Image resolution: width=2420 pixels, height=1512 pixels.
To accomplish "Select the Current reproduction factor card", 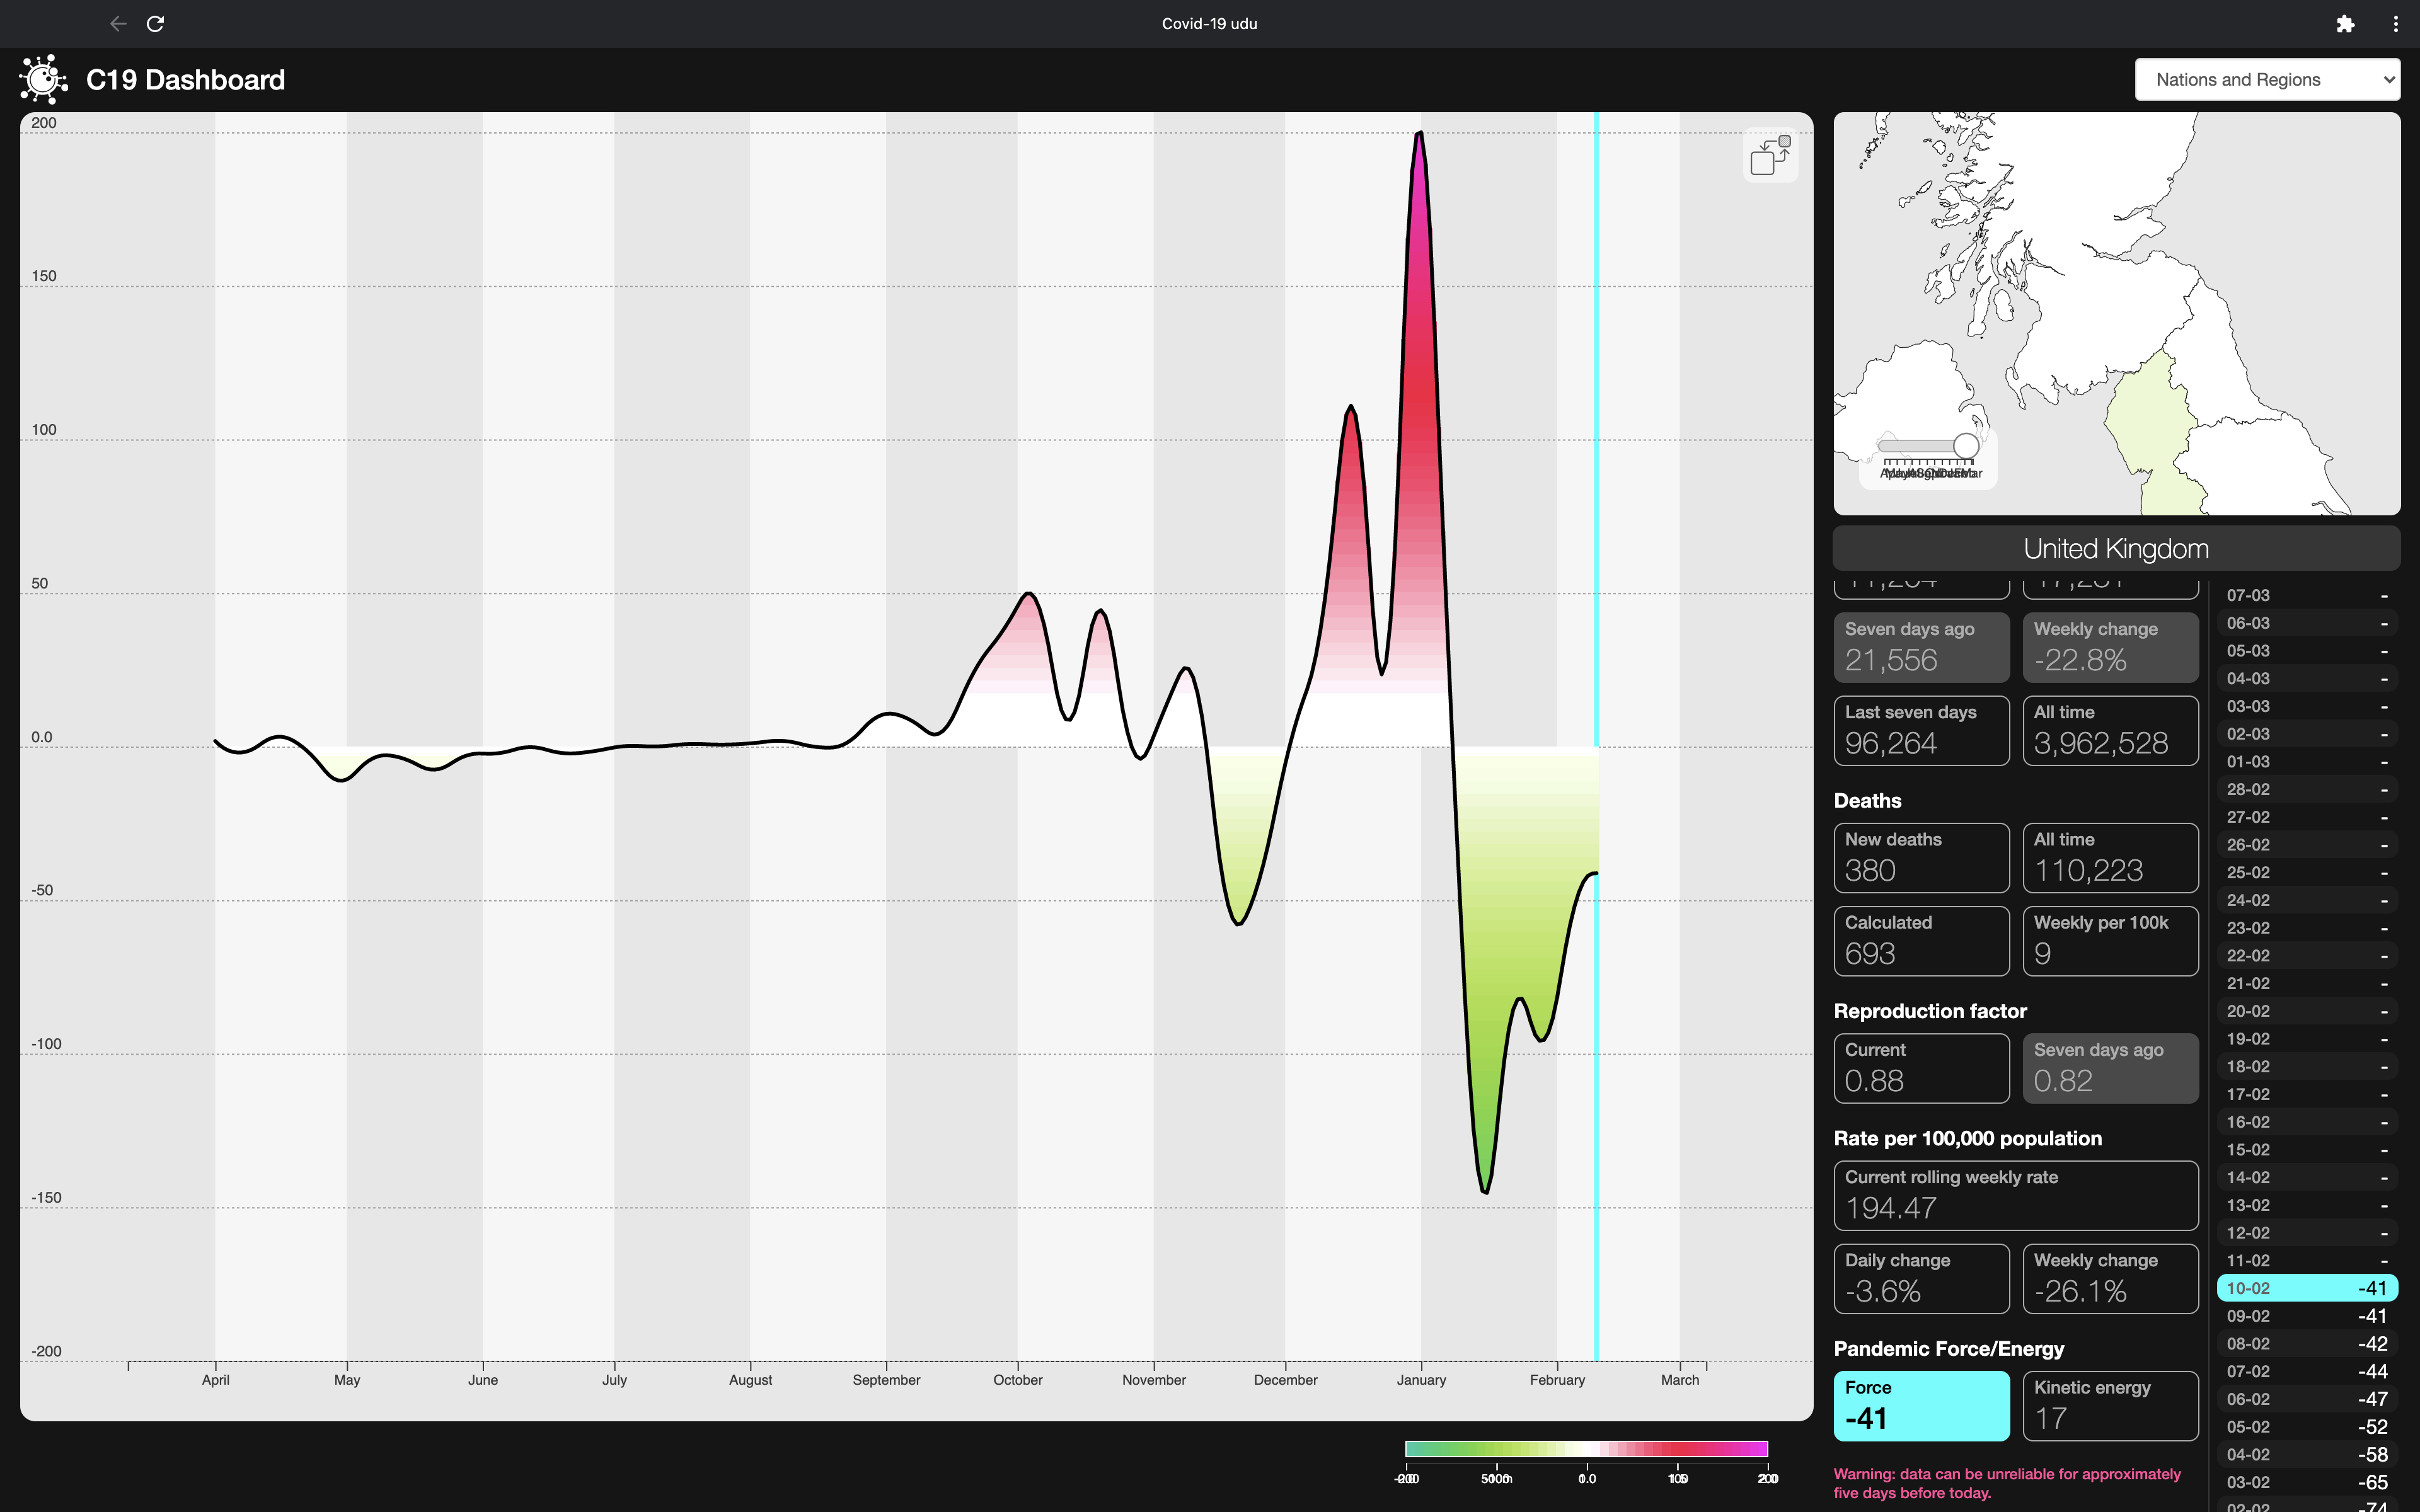I will [1921, 1068].
